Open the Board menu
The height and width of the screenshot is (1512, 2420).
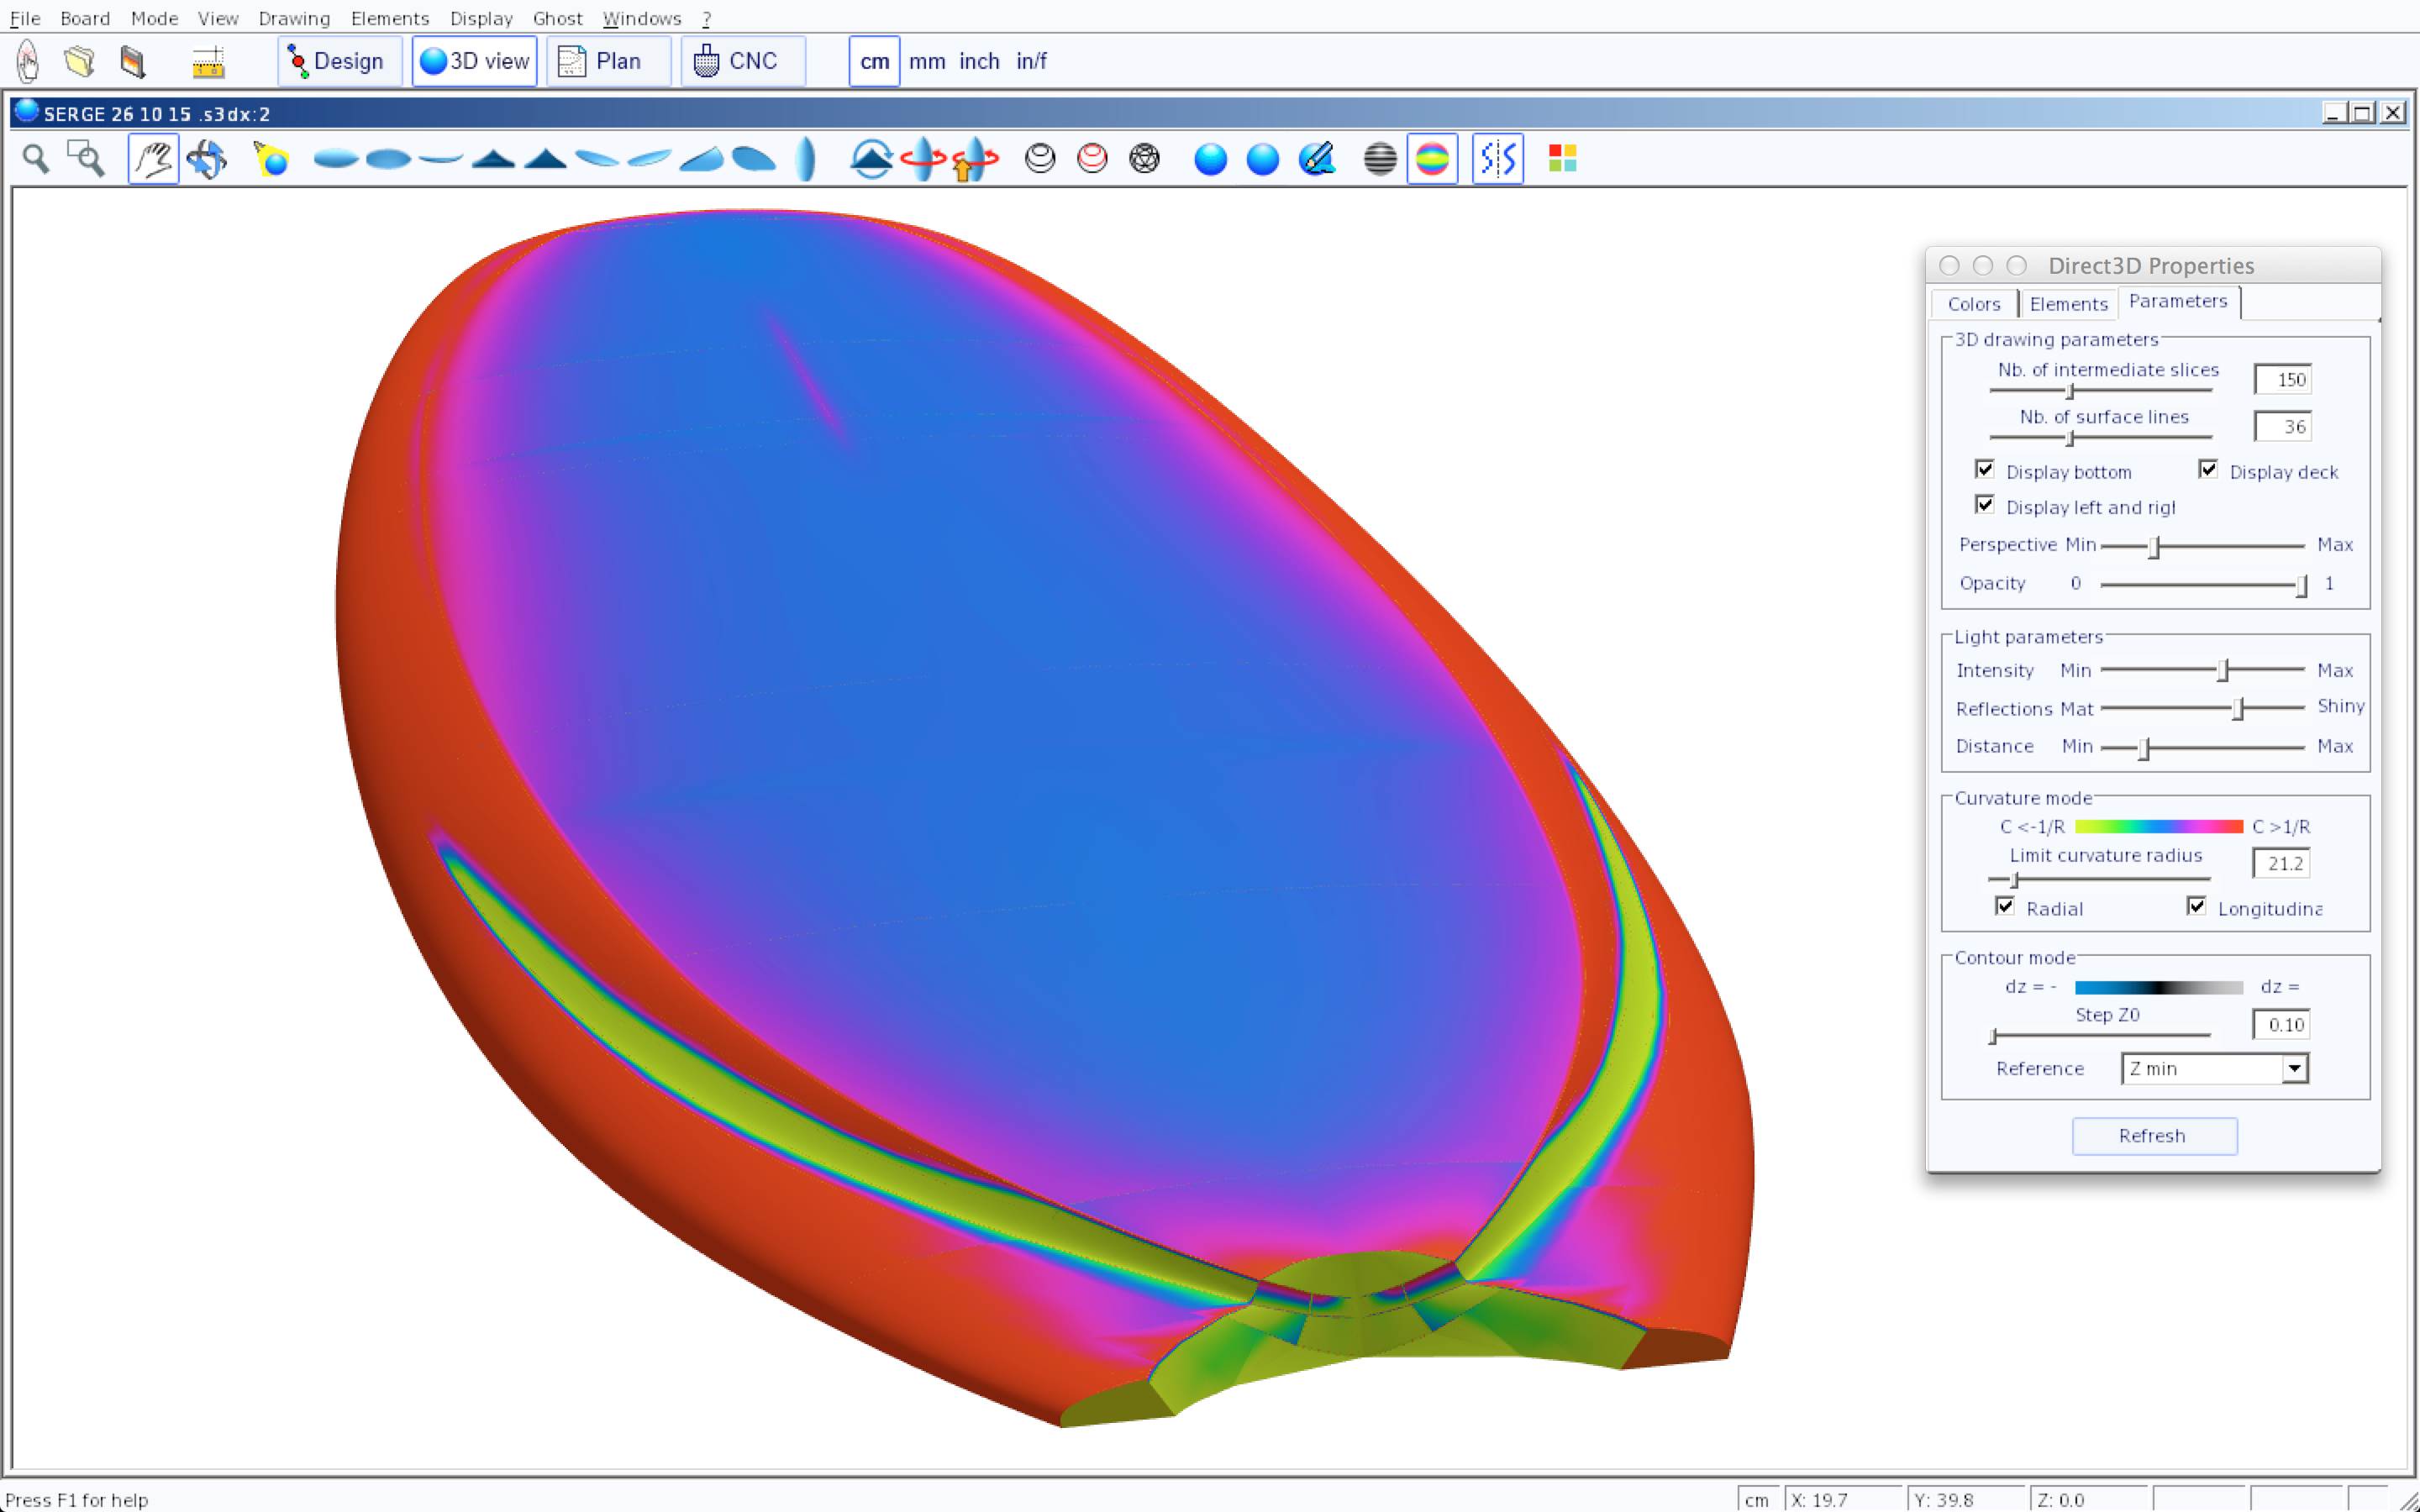(85, 18)
